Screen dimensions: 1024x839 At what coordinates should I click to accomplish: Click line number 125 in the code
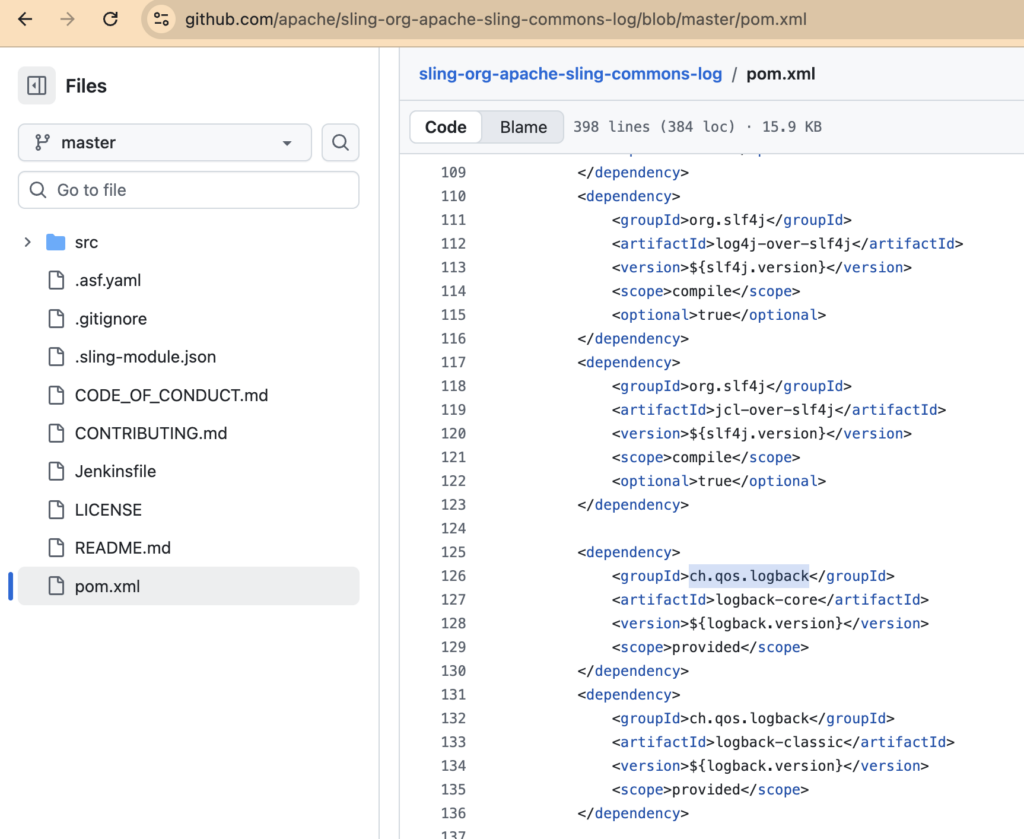click(453, 552)
